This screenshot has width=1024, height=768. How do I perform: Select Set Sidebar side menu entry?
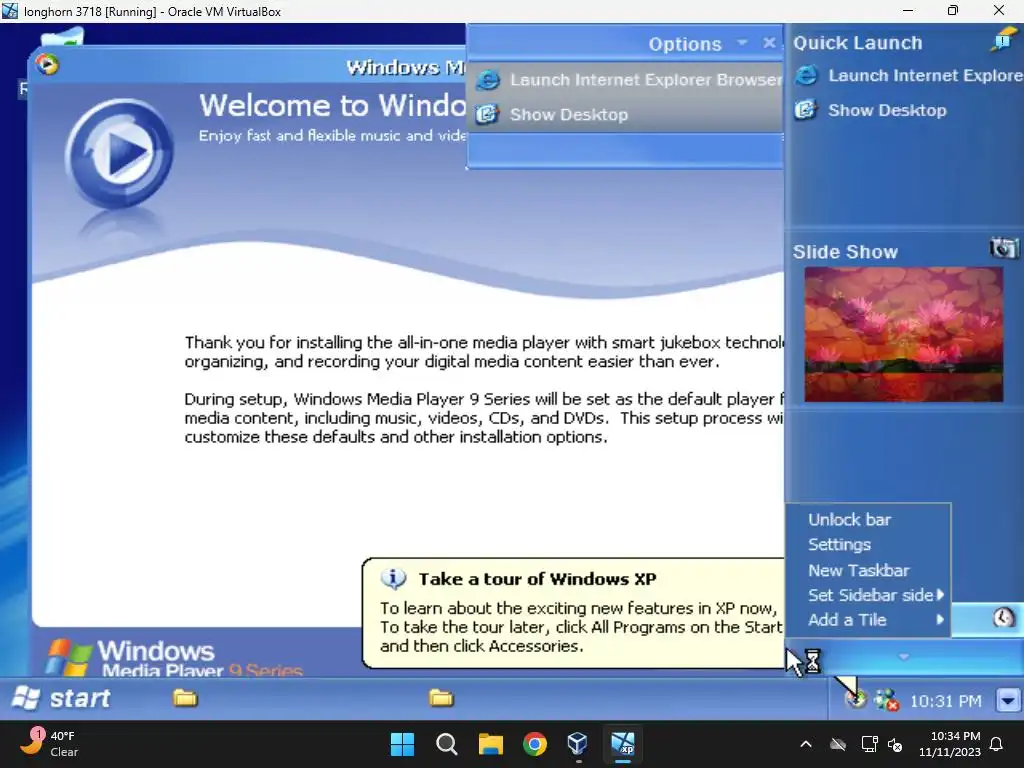(871, 595)
